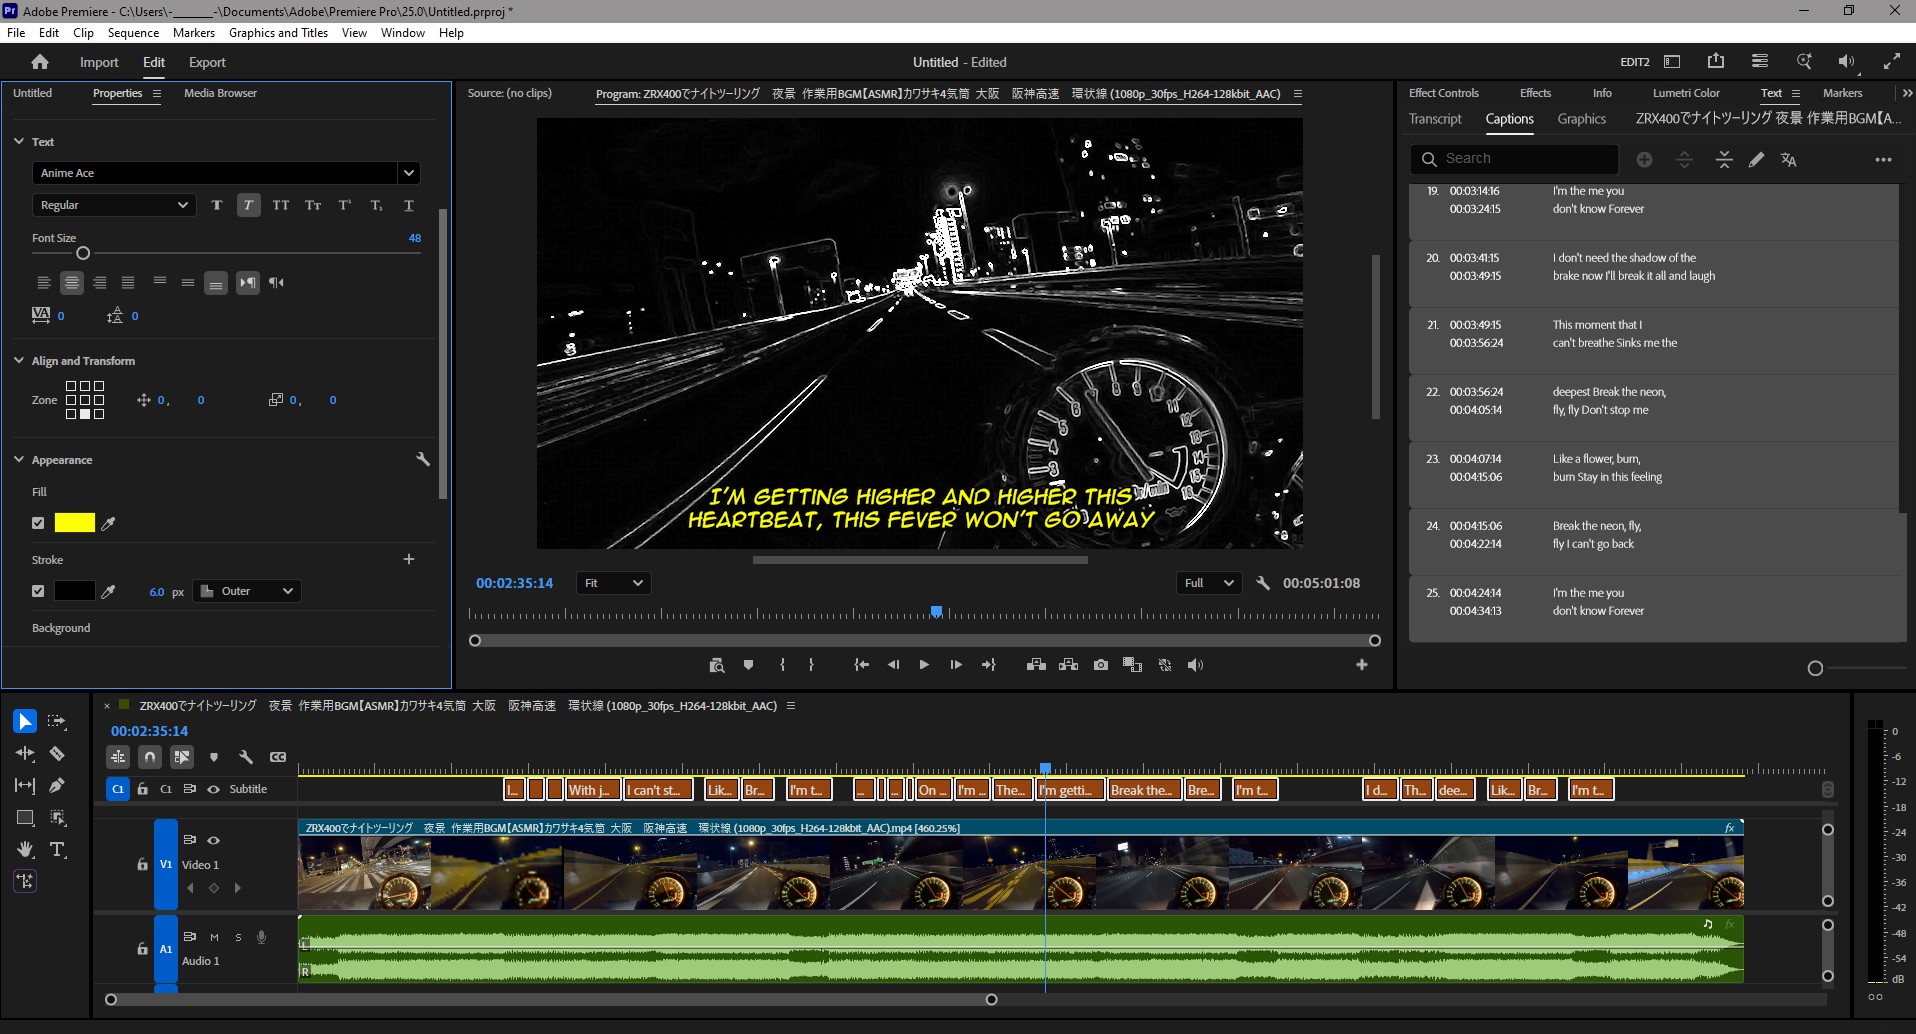Toggle Linked Selection in the timeline

click(x=181, y=757)
